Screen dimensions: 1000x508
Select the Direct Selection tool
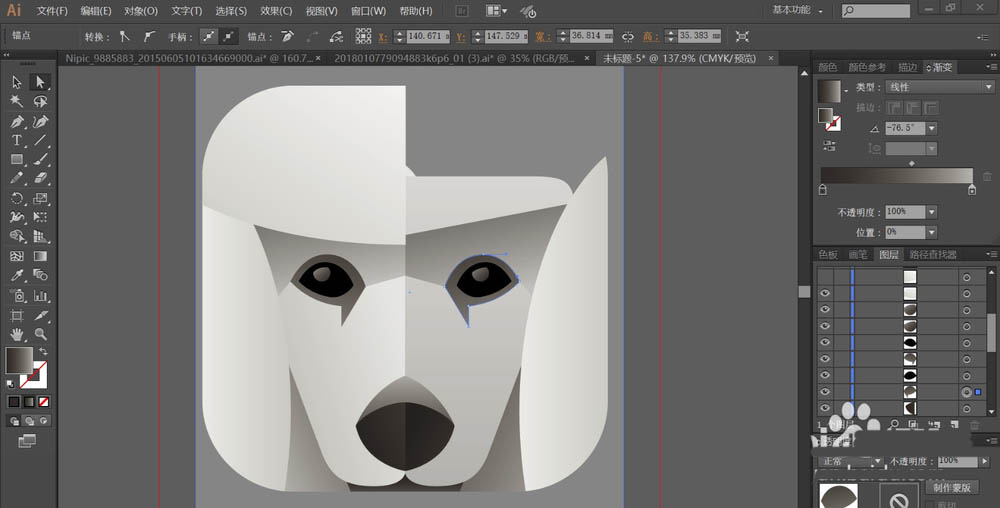[40, 82]
